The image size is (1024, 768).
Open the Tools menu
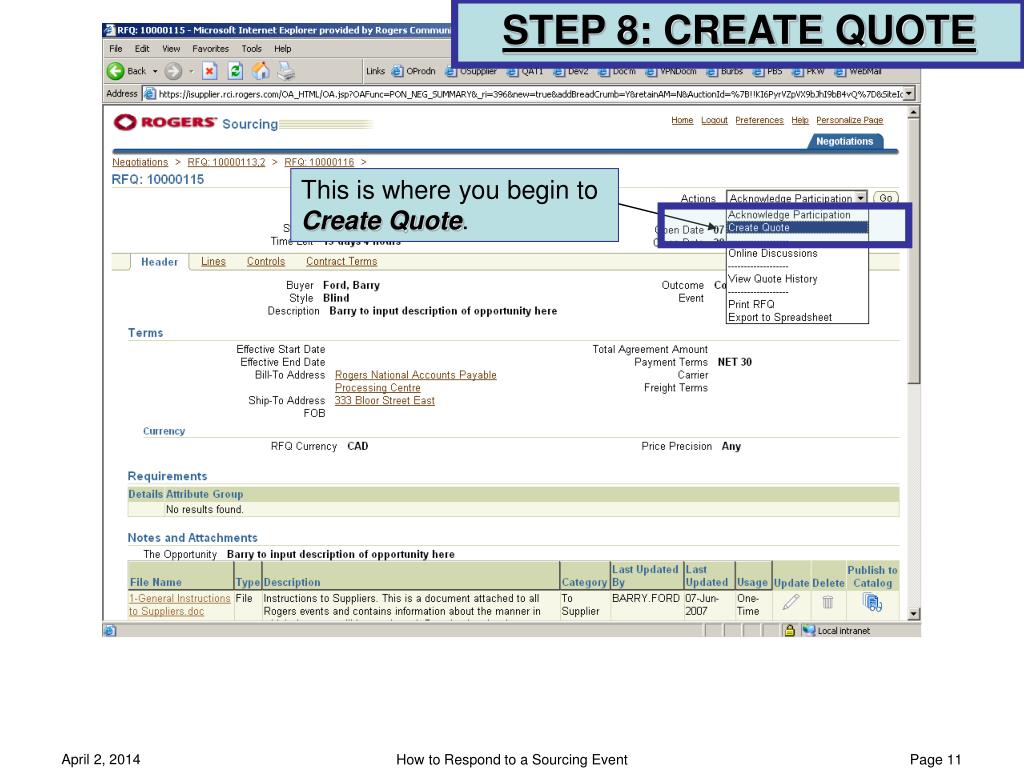click(251, 48)
